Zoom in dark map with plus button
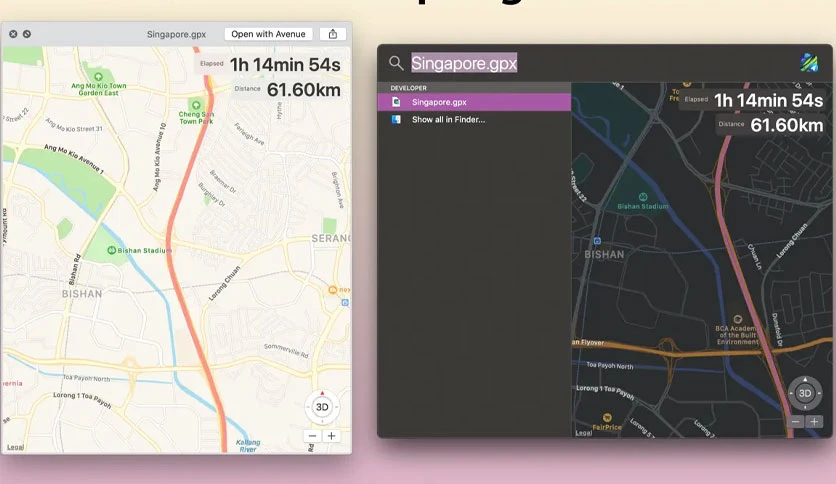The height and width of the screenshot is (484, 836). [x=814, y=422]
